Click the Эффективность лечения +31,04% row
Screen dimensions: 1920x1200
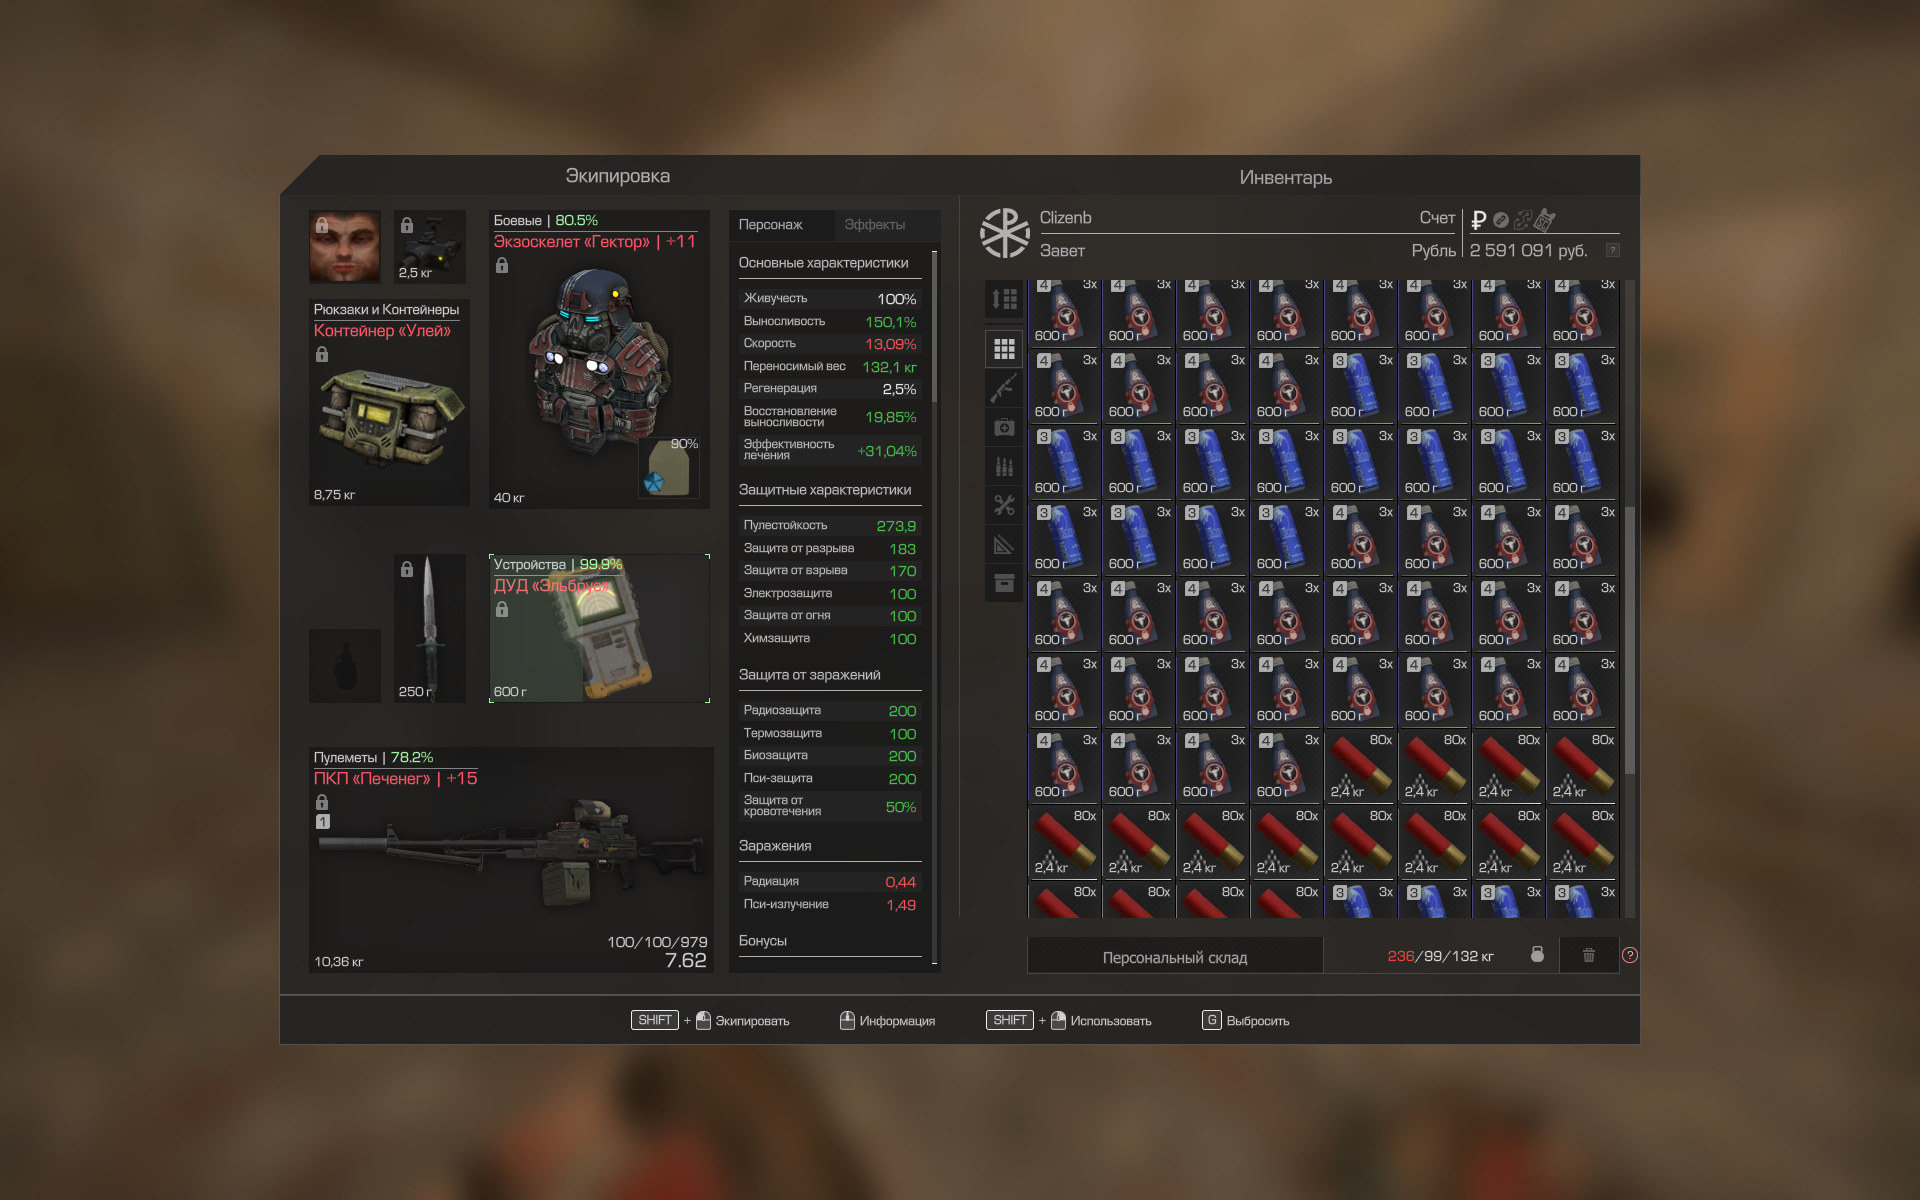coord(830,450)
